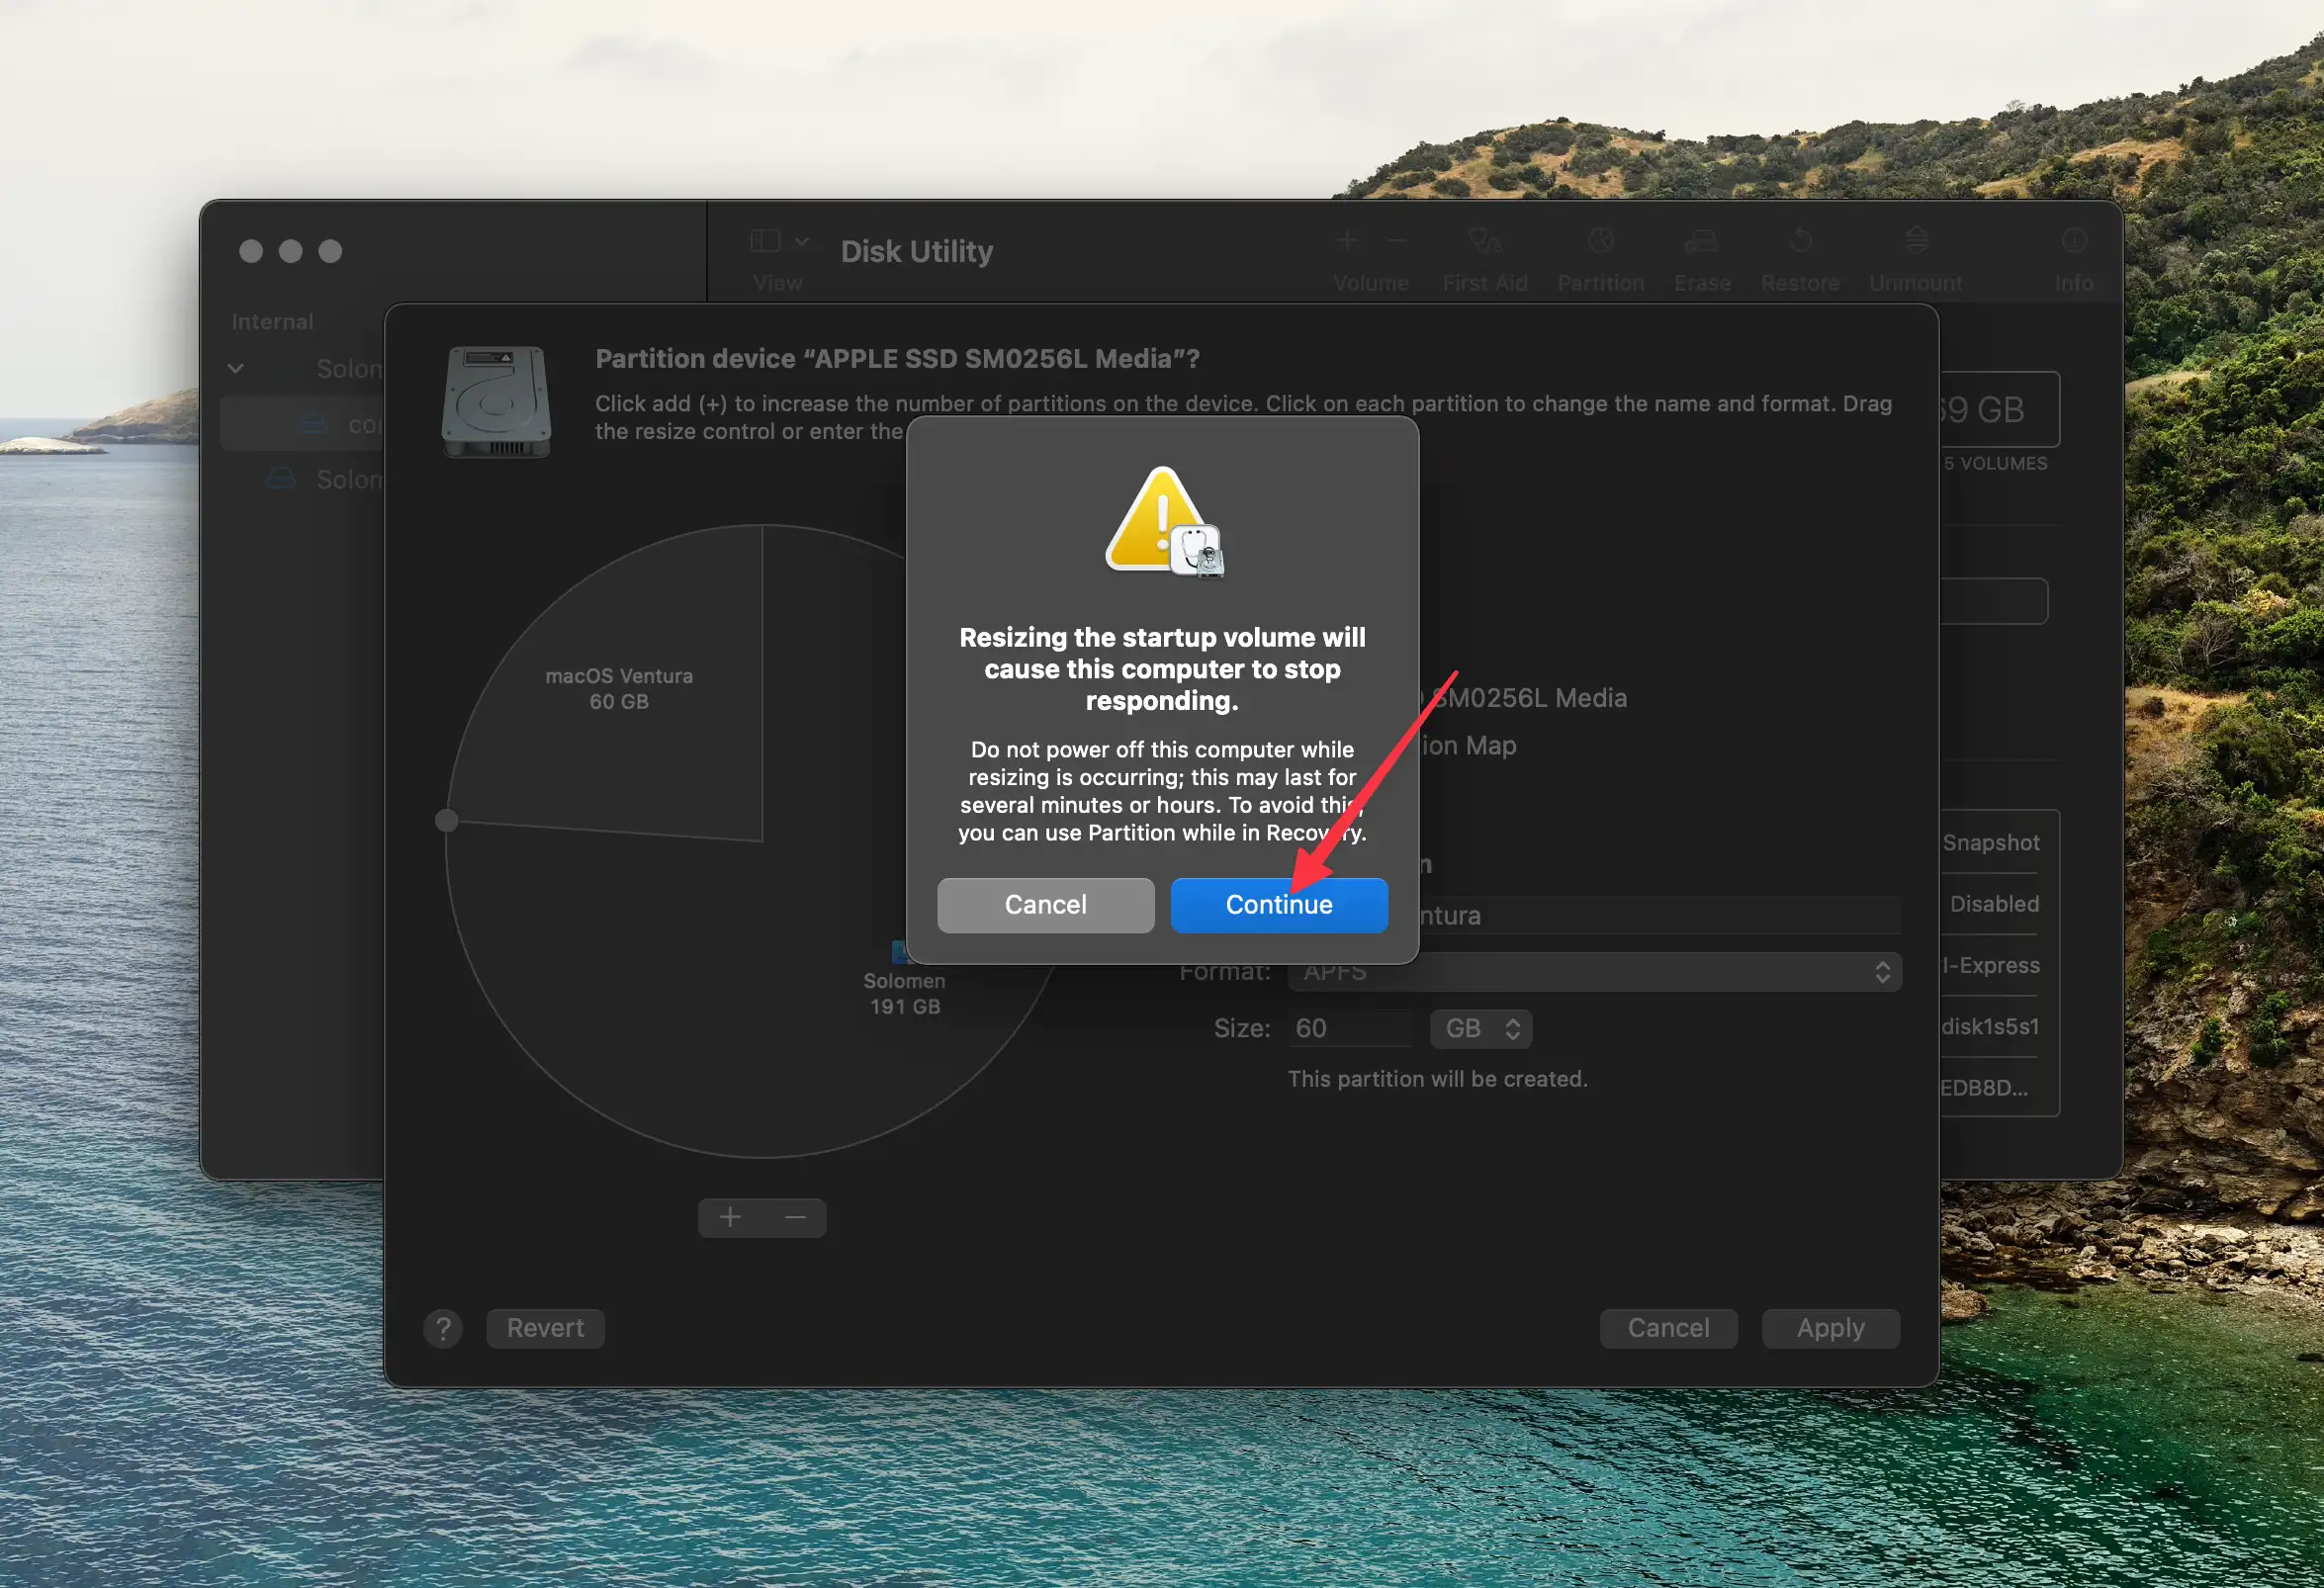Click the close window button of Disk Utility
Viewport: 2324px width, 1588px height.
[251, 251]
